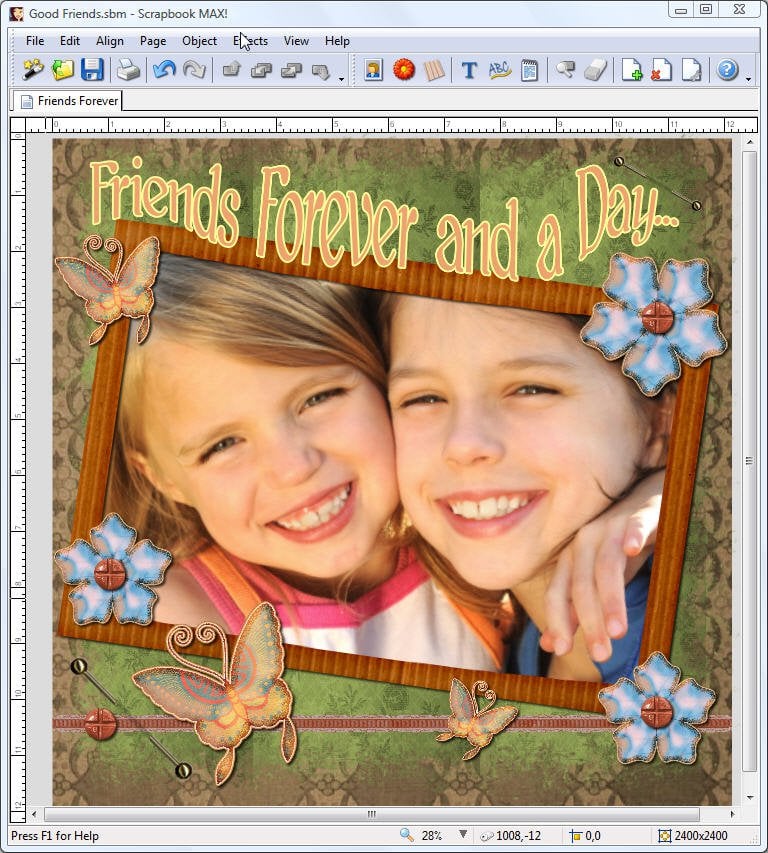Click the 2400x2400 page size readout

701,836
